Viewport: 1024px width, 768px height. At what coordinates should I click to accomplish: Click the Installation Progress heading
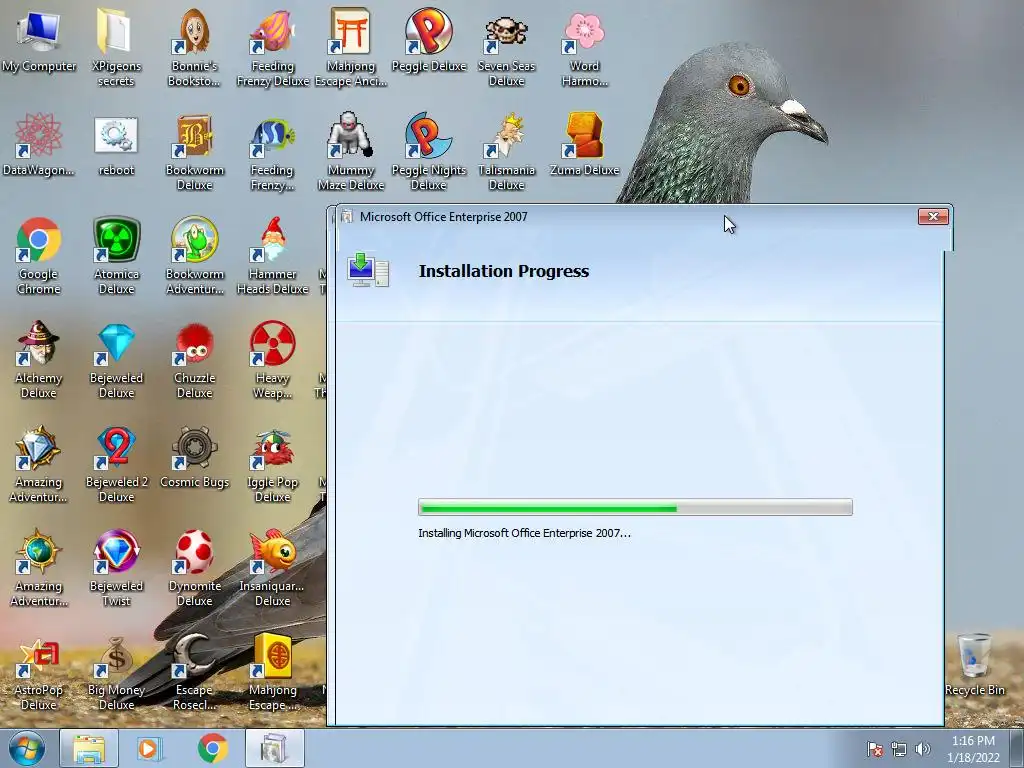504,271
